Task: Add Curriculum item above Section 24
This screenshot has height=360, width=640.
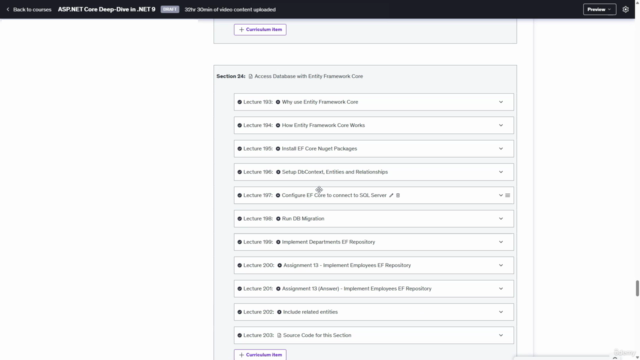Action: point(260,29)
